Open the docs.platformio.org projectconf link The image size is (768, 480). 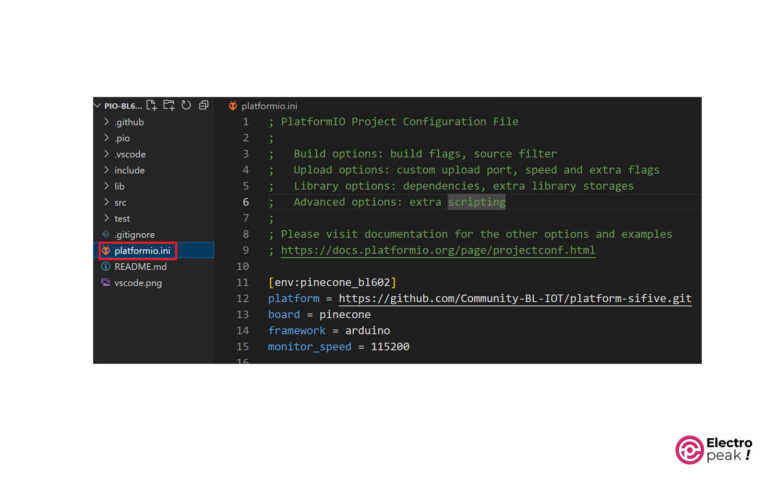(438, 250)
